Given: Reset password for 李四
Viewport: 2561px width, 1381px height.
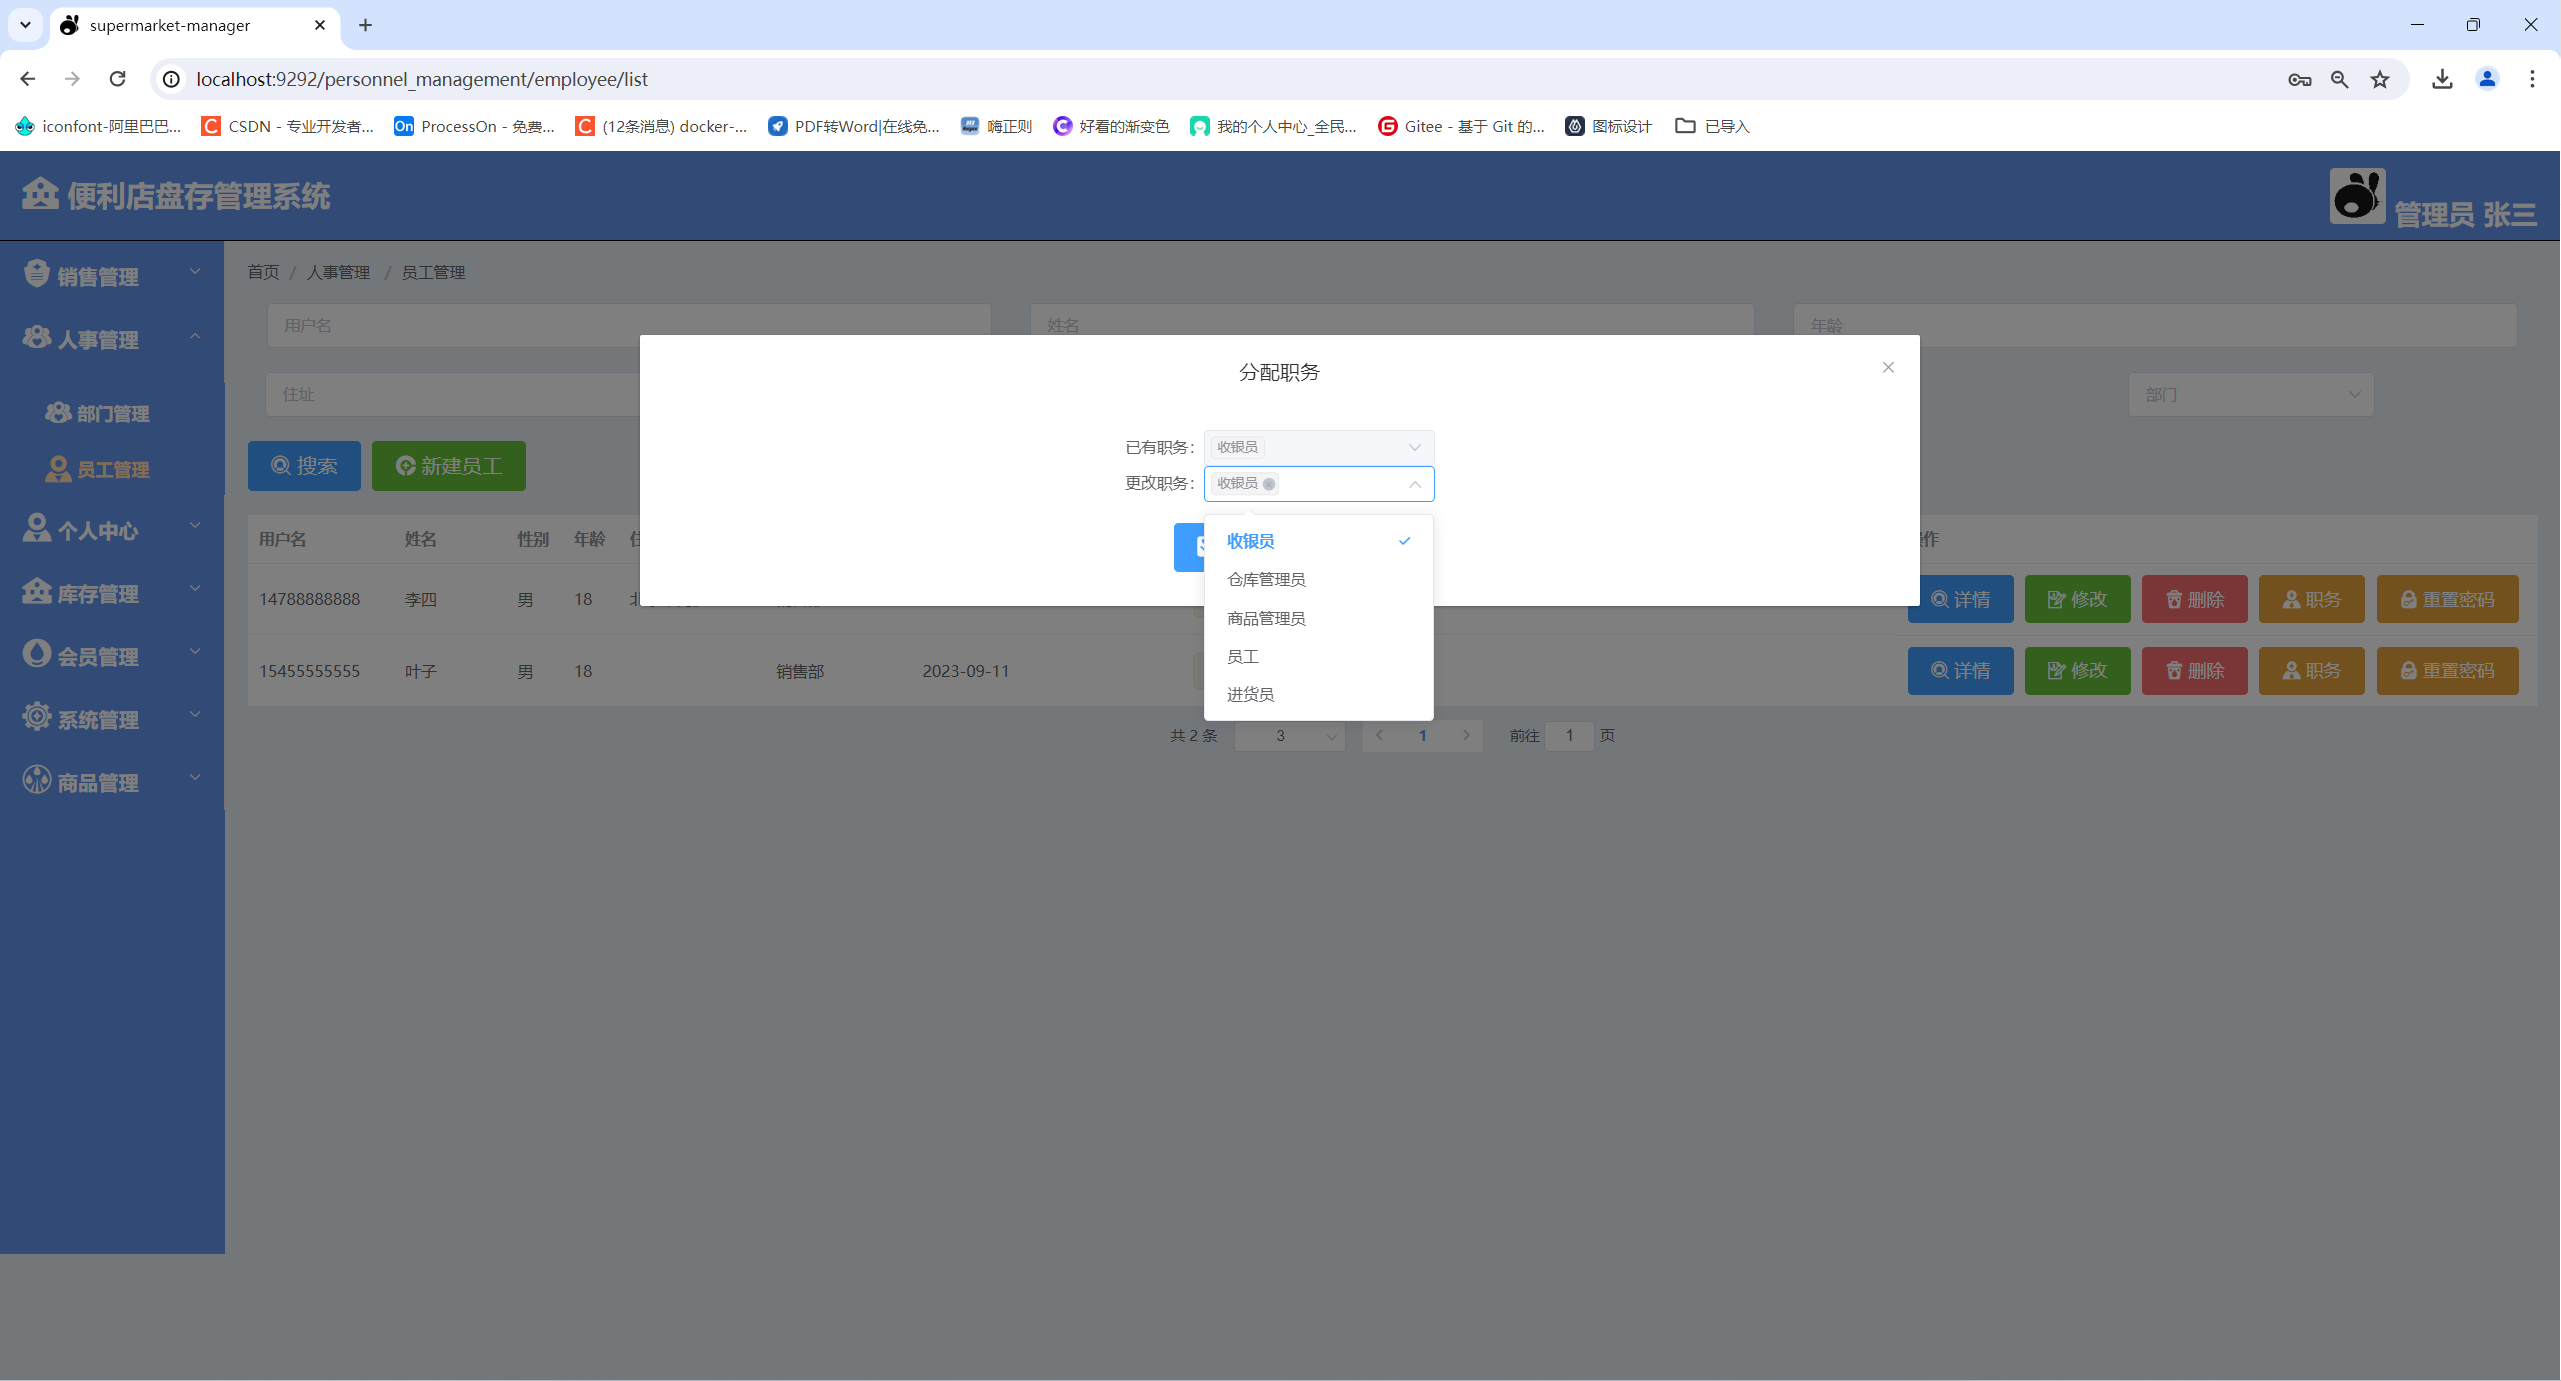Looking at the screenshot, I should coord(2447,599).
